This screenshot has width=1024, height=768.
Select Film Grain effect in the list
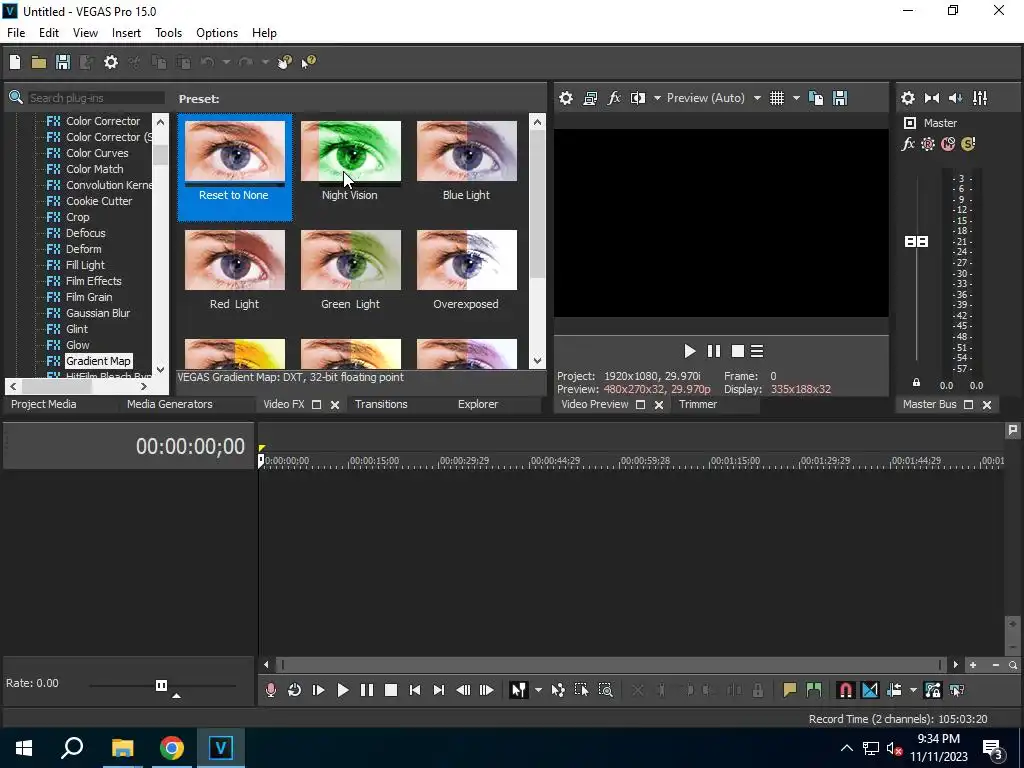pos(89,296)
